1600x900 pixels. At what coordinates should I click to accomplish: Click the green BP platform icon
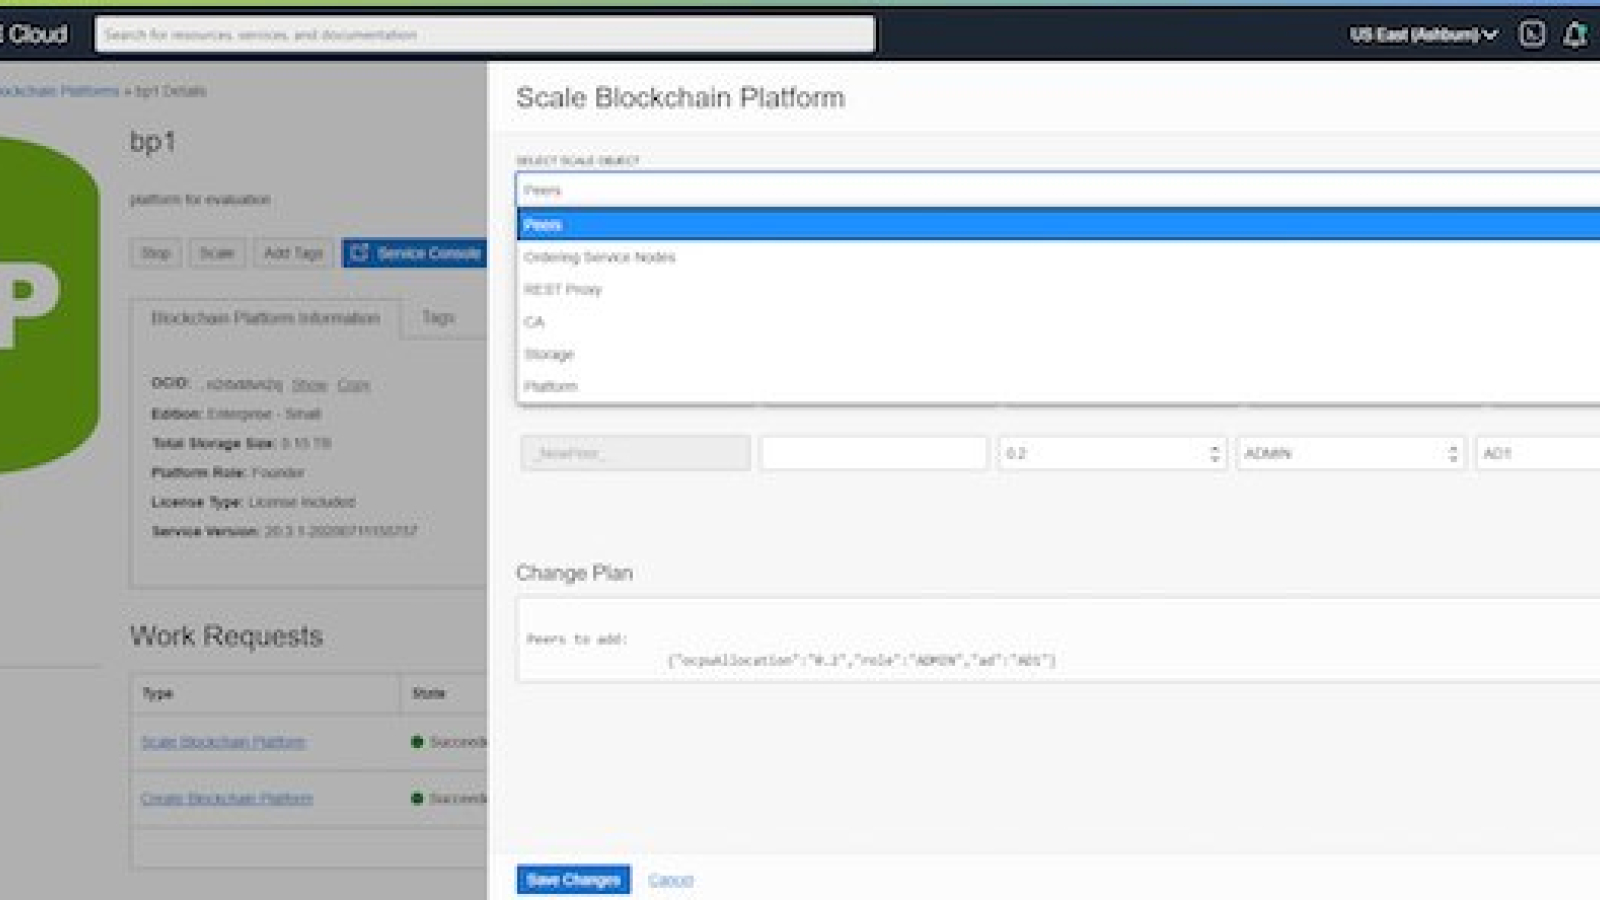coord(48,305)
